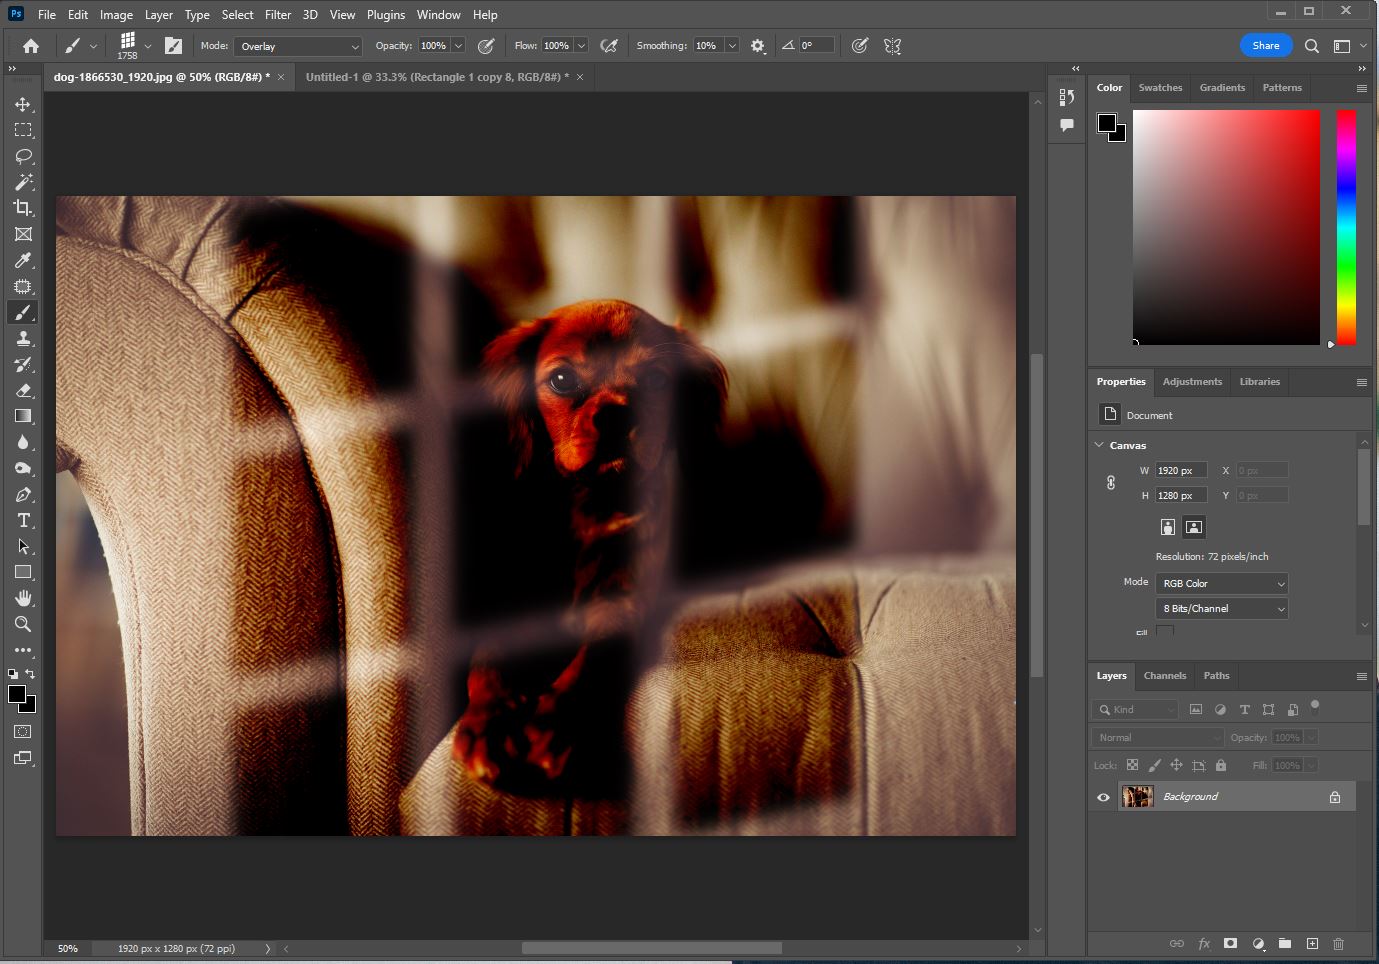The image size is (1379, 964).
Task: Switch to the Adjustments tab
Action: coord(1192,382)
